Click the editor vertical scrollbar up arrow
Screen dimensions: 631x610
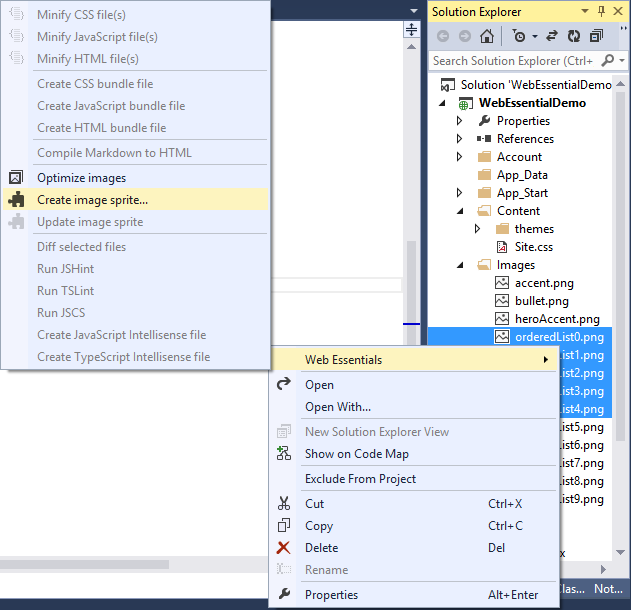[411, 47]
